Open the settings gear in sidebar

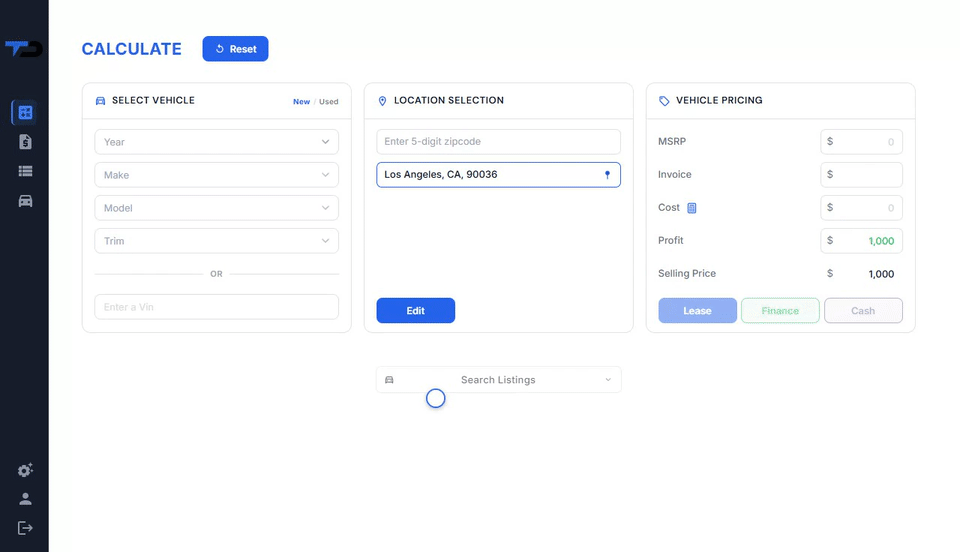25,470
